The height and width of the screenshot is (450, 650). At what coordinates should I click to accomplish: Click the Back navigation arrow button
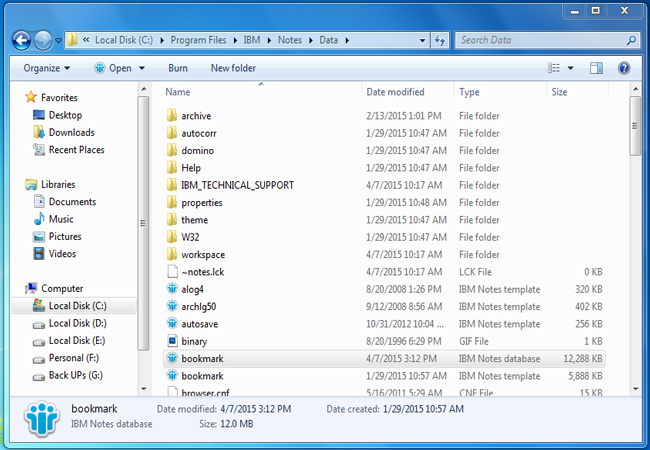pos(21,40)
